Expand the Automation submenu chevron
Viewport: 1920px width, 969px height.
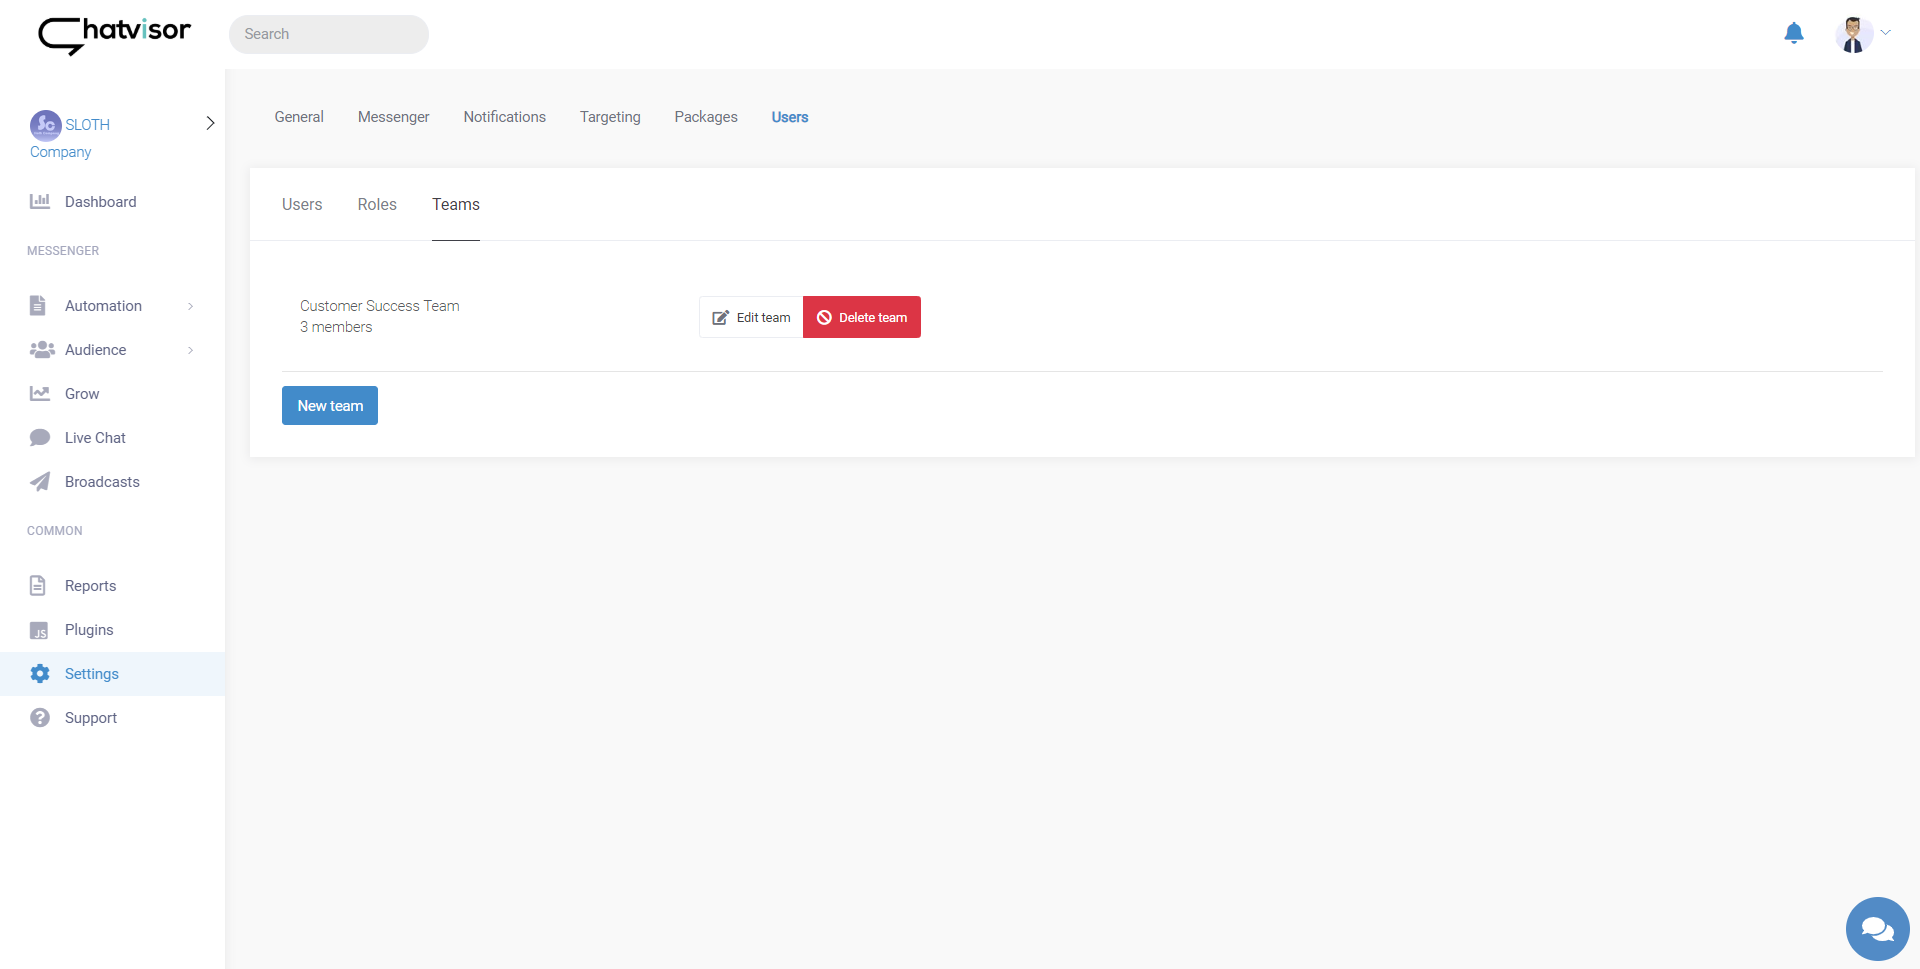click(190, 306)
